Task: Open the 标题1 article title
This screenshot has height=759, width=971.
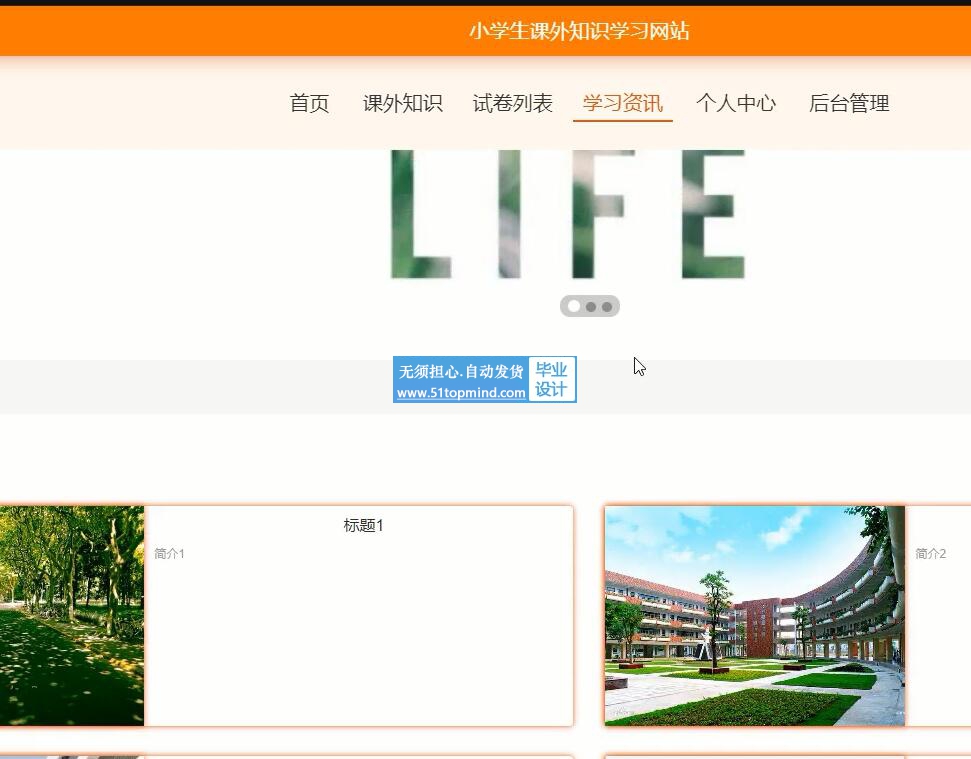Action: pos(364,526)
